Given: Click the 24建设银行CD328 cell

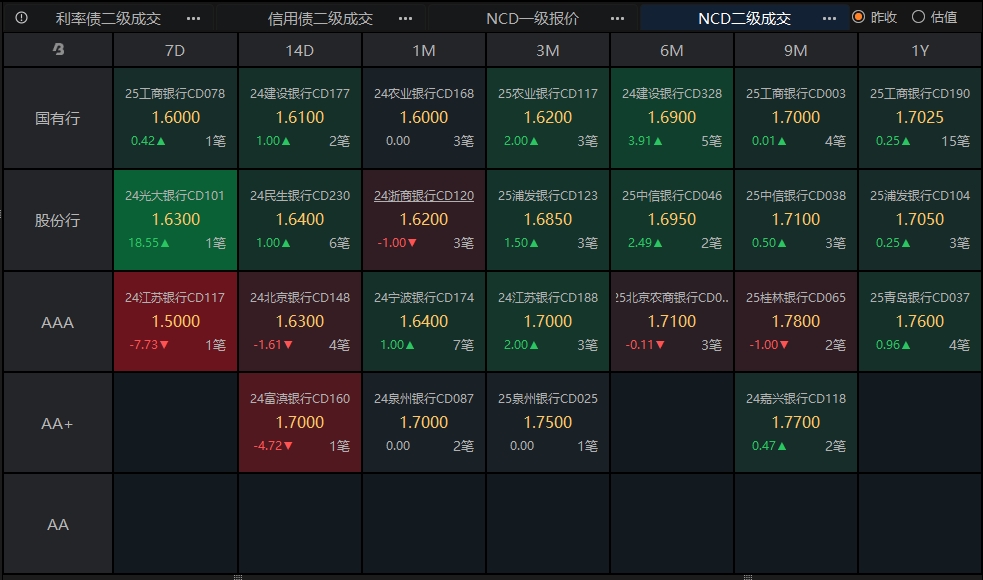Looking at the screenshot, I should point(672,118).
